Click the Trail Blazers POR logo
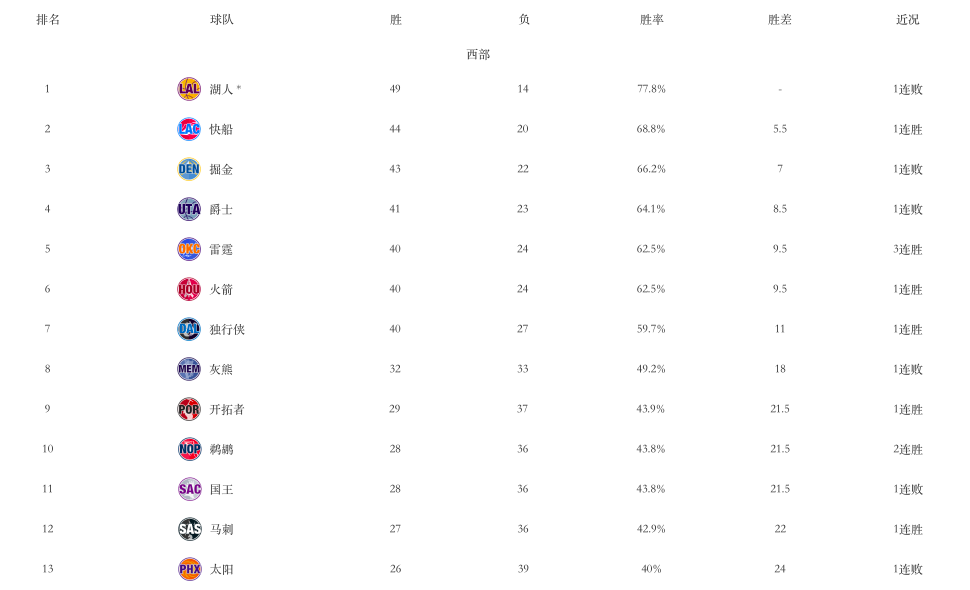This screenshot has height=590, width=970. point(189,409)
